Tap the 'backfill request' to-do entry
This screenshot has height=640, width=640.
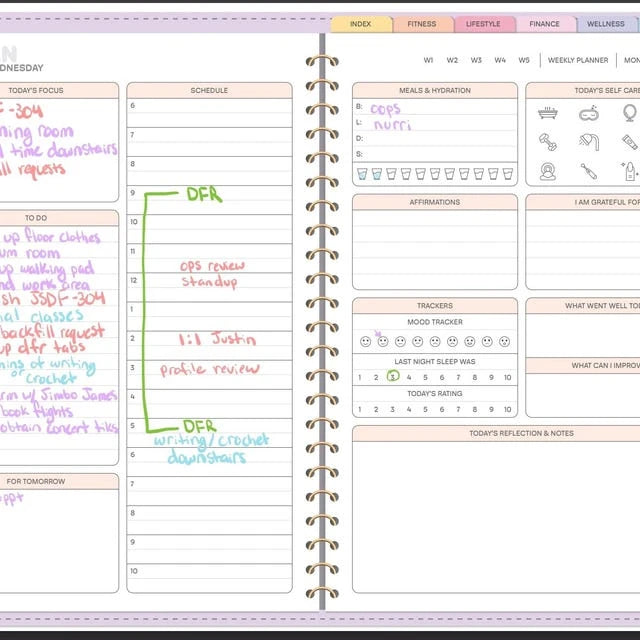pos(53,331)
